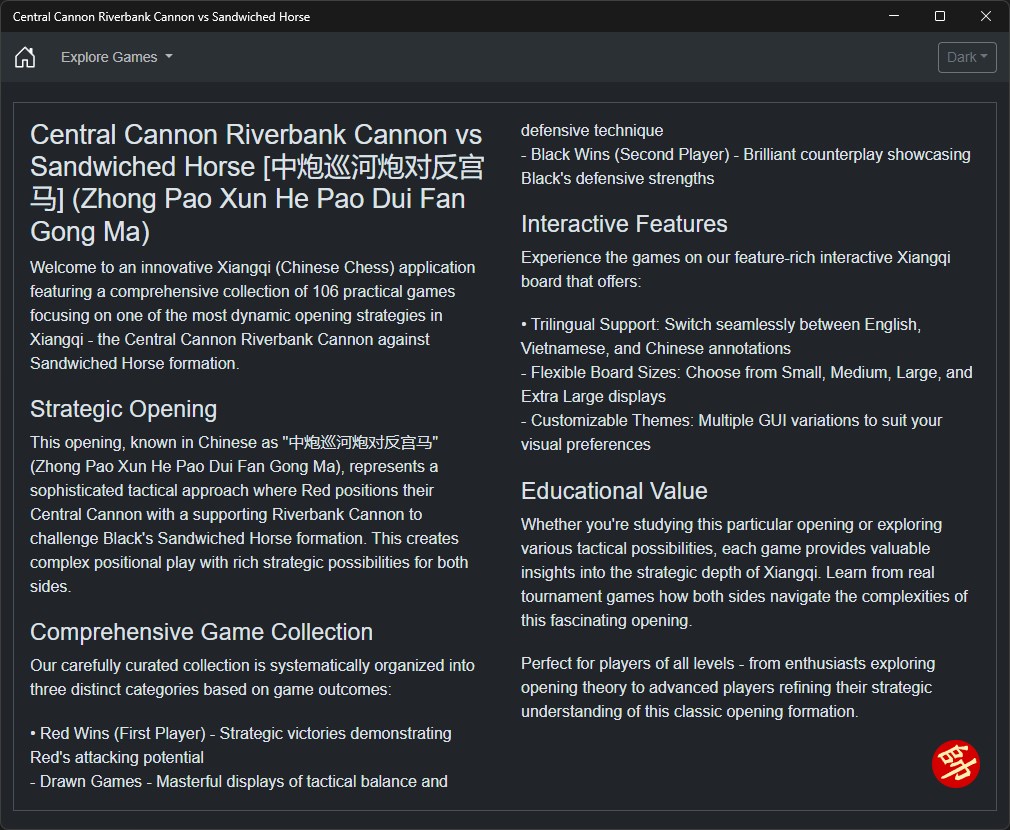1010x830 pixels.
Task: Open the Explore Games dropdown menu
Action: [x=116, y=57]
